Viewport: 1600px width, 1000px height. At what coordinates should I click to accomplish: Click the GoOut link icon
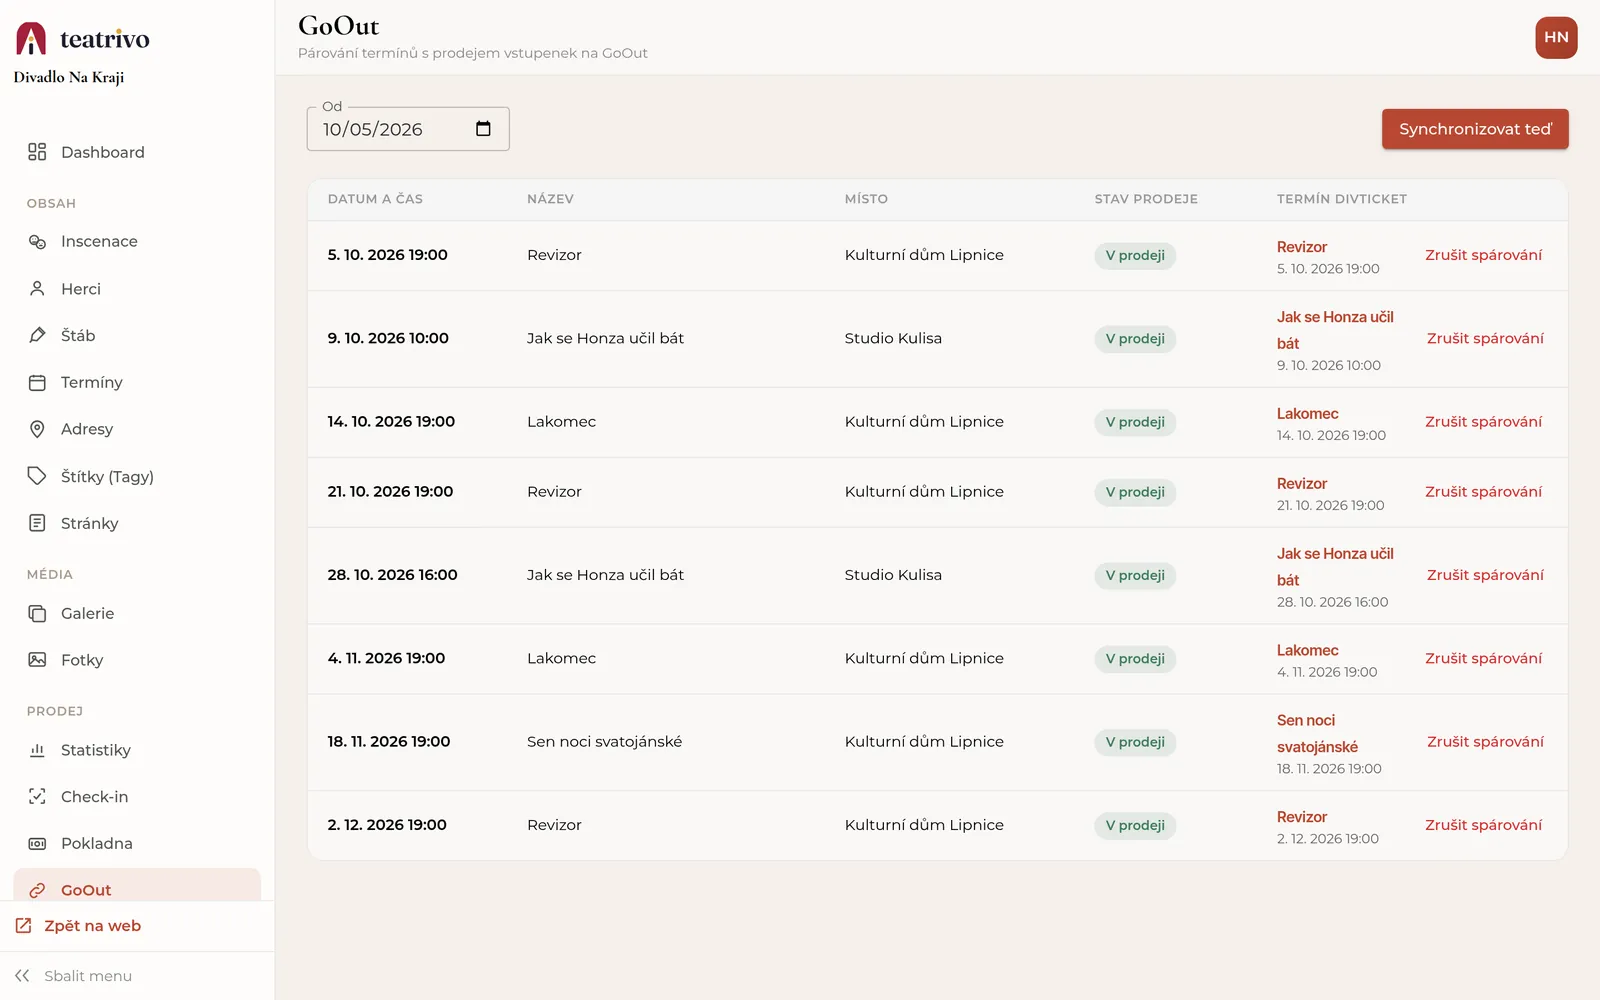(37, 890)
